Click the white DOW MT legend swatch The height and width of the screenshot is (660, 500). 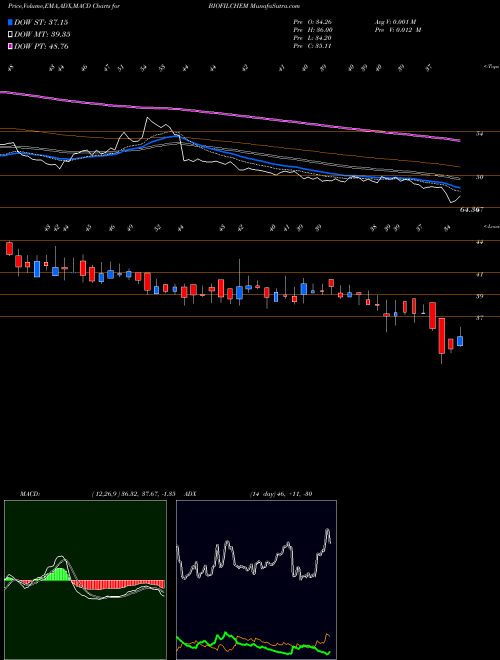(11, 35)
